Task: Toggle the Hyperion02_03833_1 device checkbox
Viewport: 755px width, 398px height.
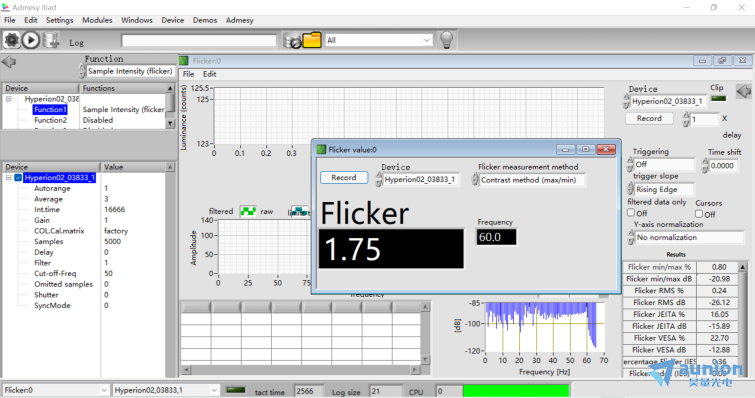Action: [18, 178]
